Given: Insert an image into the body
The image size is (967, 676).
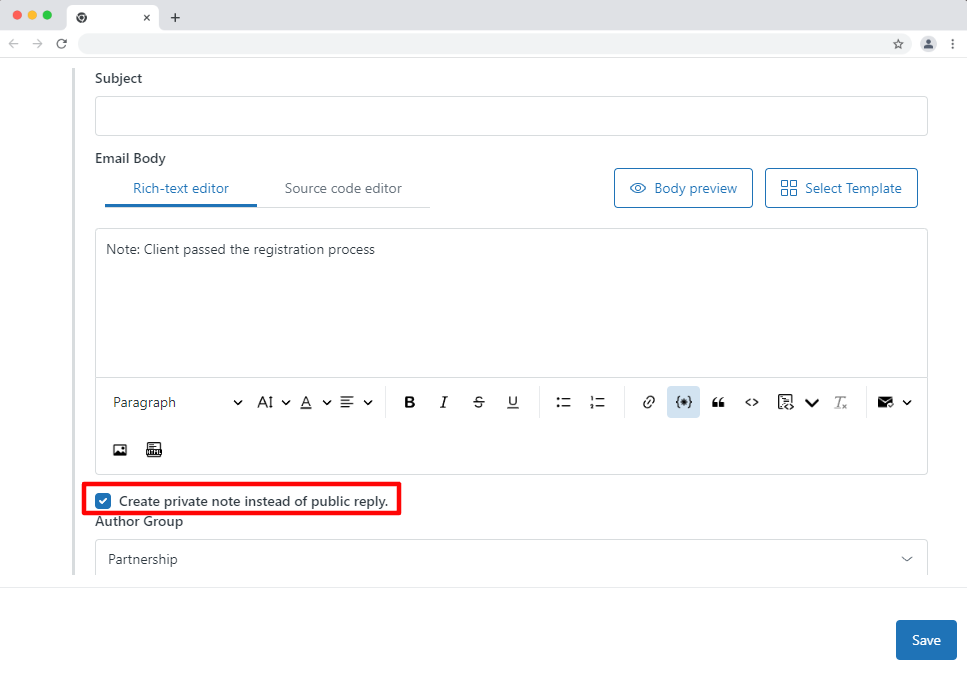Looking at the screenshot, I should pos(120,450).
